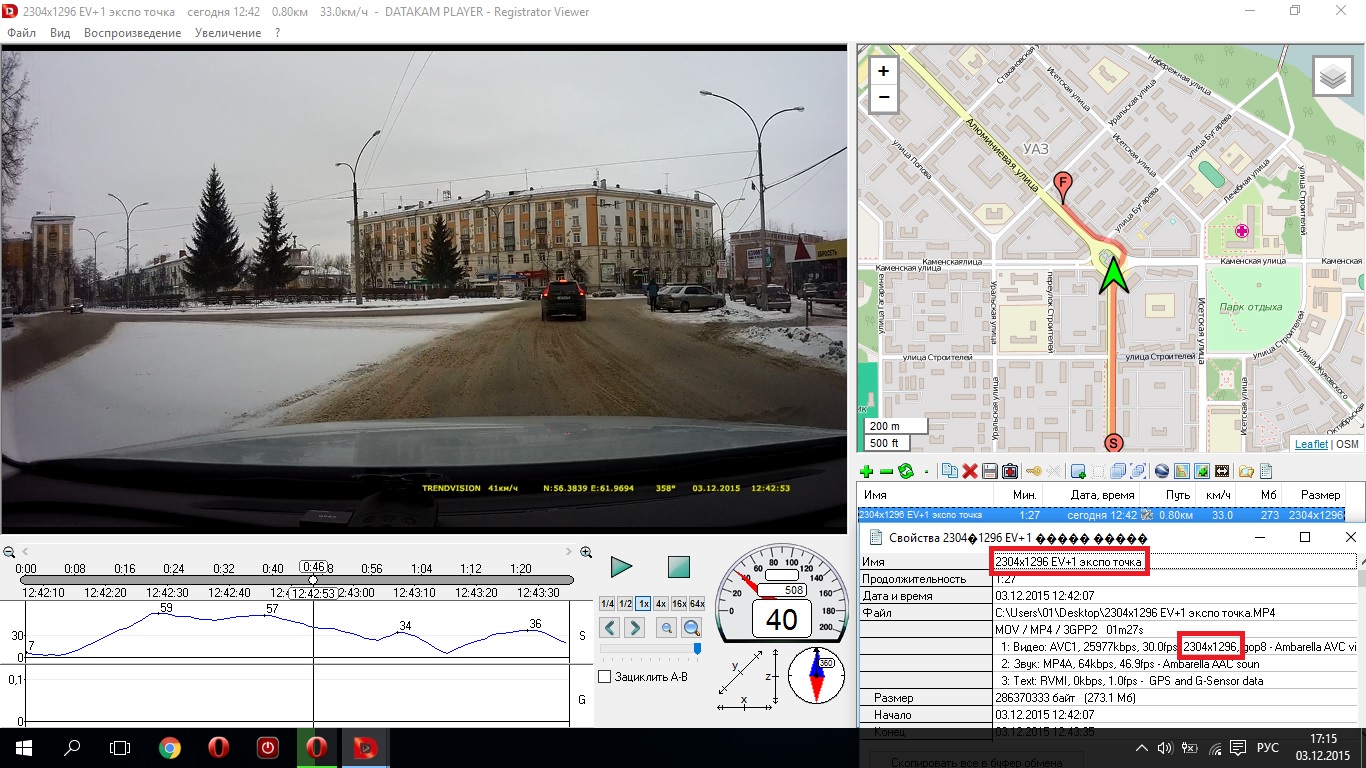Select the 4x playback speed button
1366x768 pixels.
point(661,604)
